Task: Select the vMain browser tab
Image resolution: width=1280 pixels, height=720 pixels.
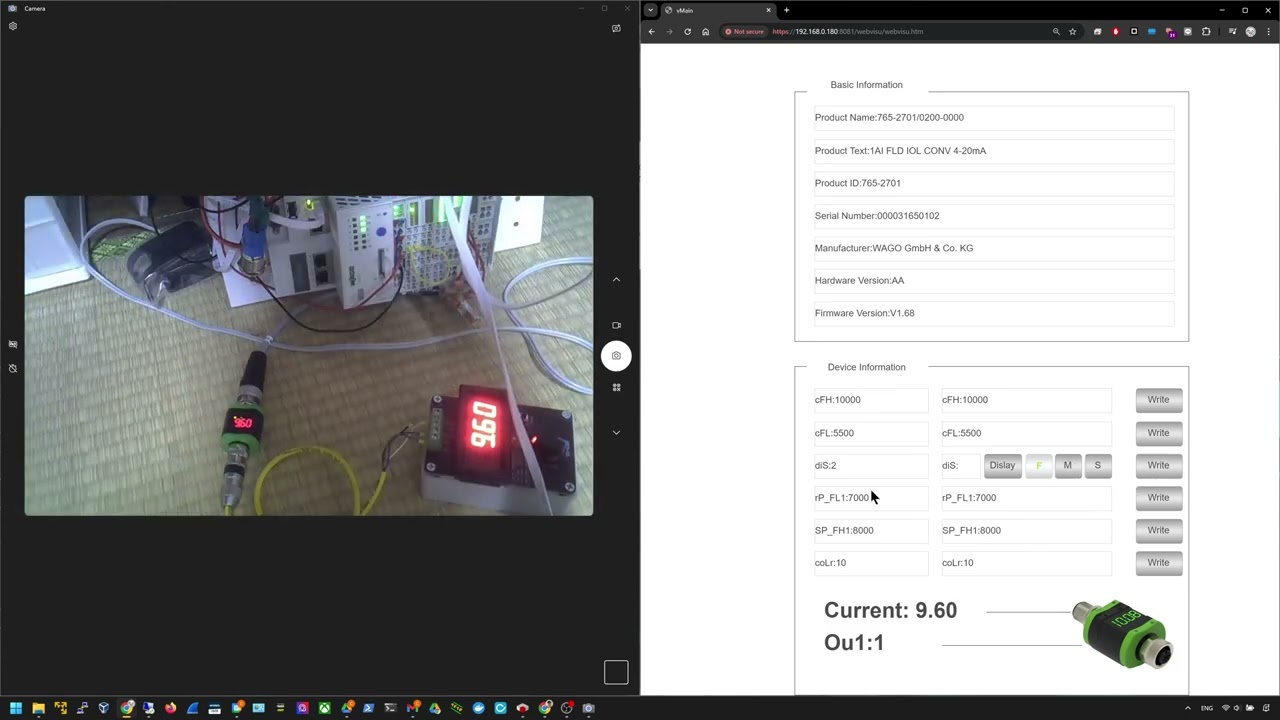Action: click(x=717, y=10)
